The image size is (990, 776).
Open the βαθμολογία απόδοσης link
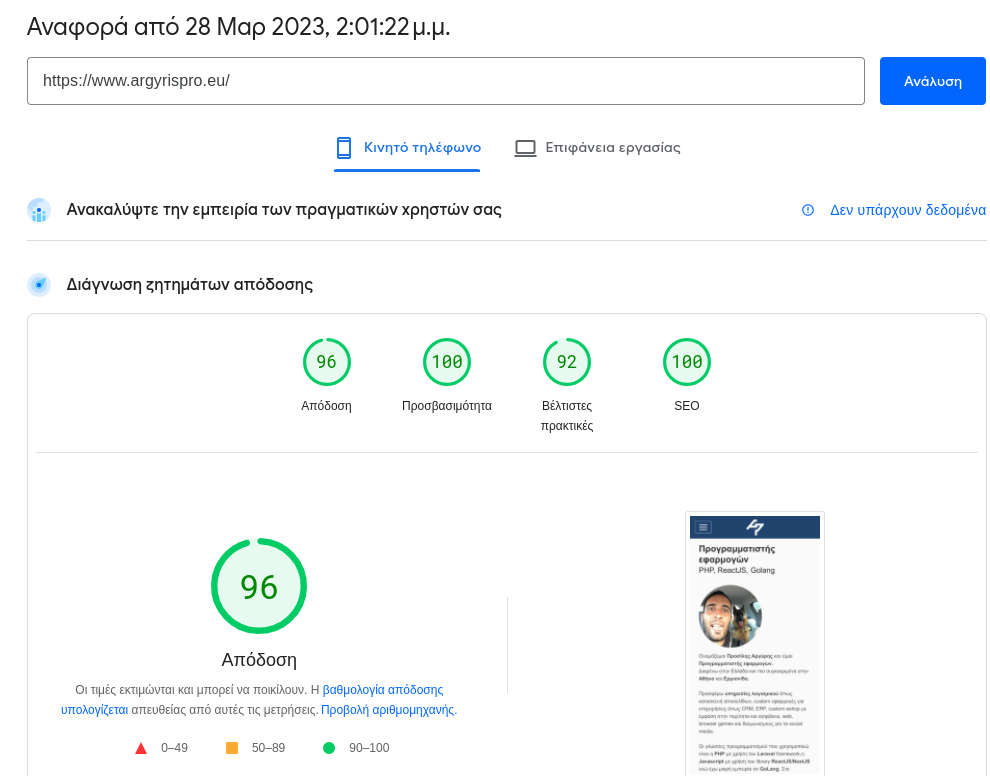(383, 689)
